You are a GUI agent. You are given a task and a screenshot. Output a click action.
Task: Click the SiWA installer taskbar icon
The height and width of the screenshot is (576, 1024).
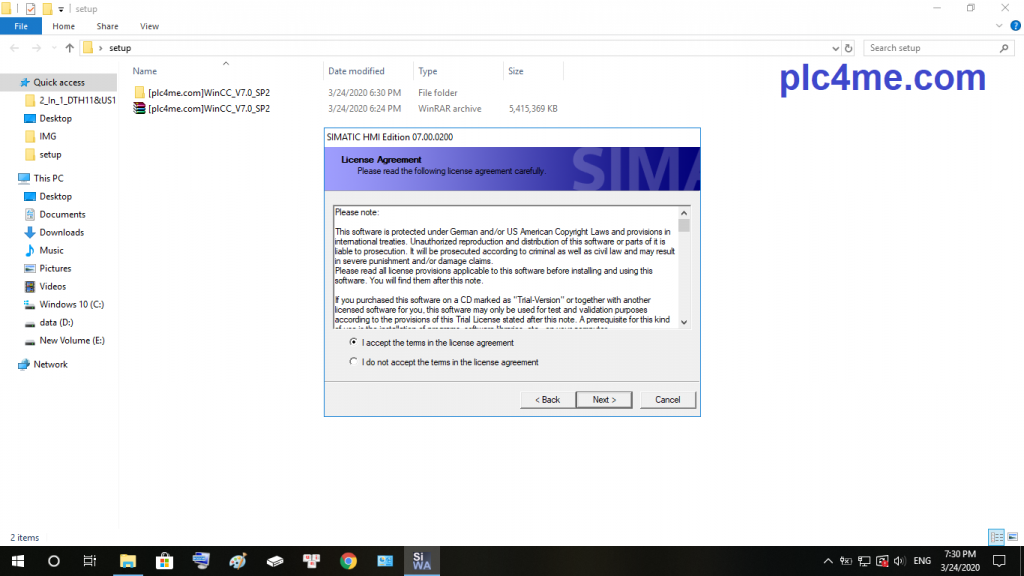pyautogui.click(x=419, y=561)
